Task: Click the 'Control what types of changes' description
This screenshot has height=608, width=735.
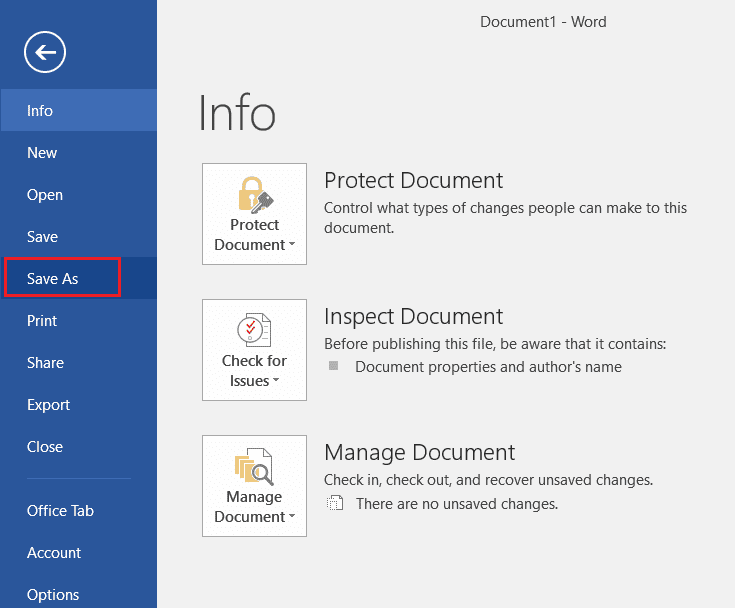Action: point(505,218)
